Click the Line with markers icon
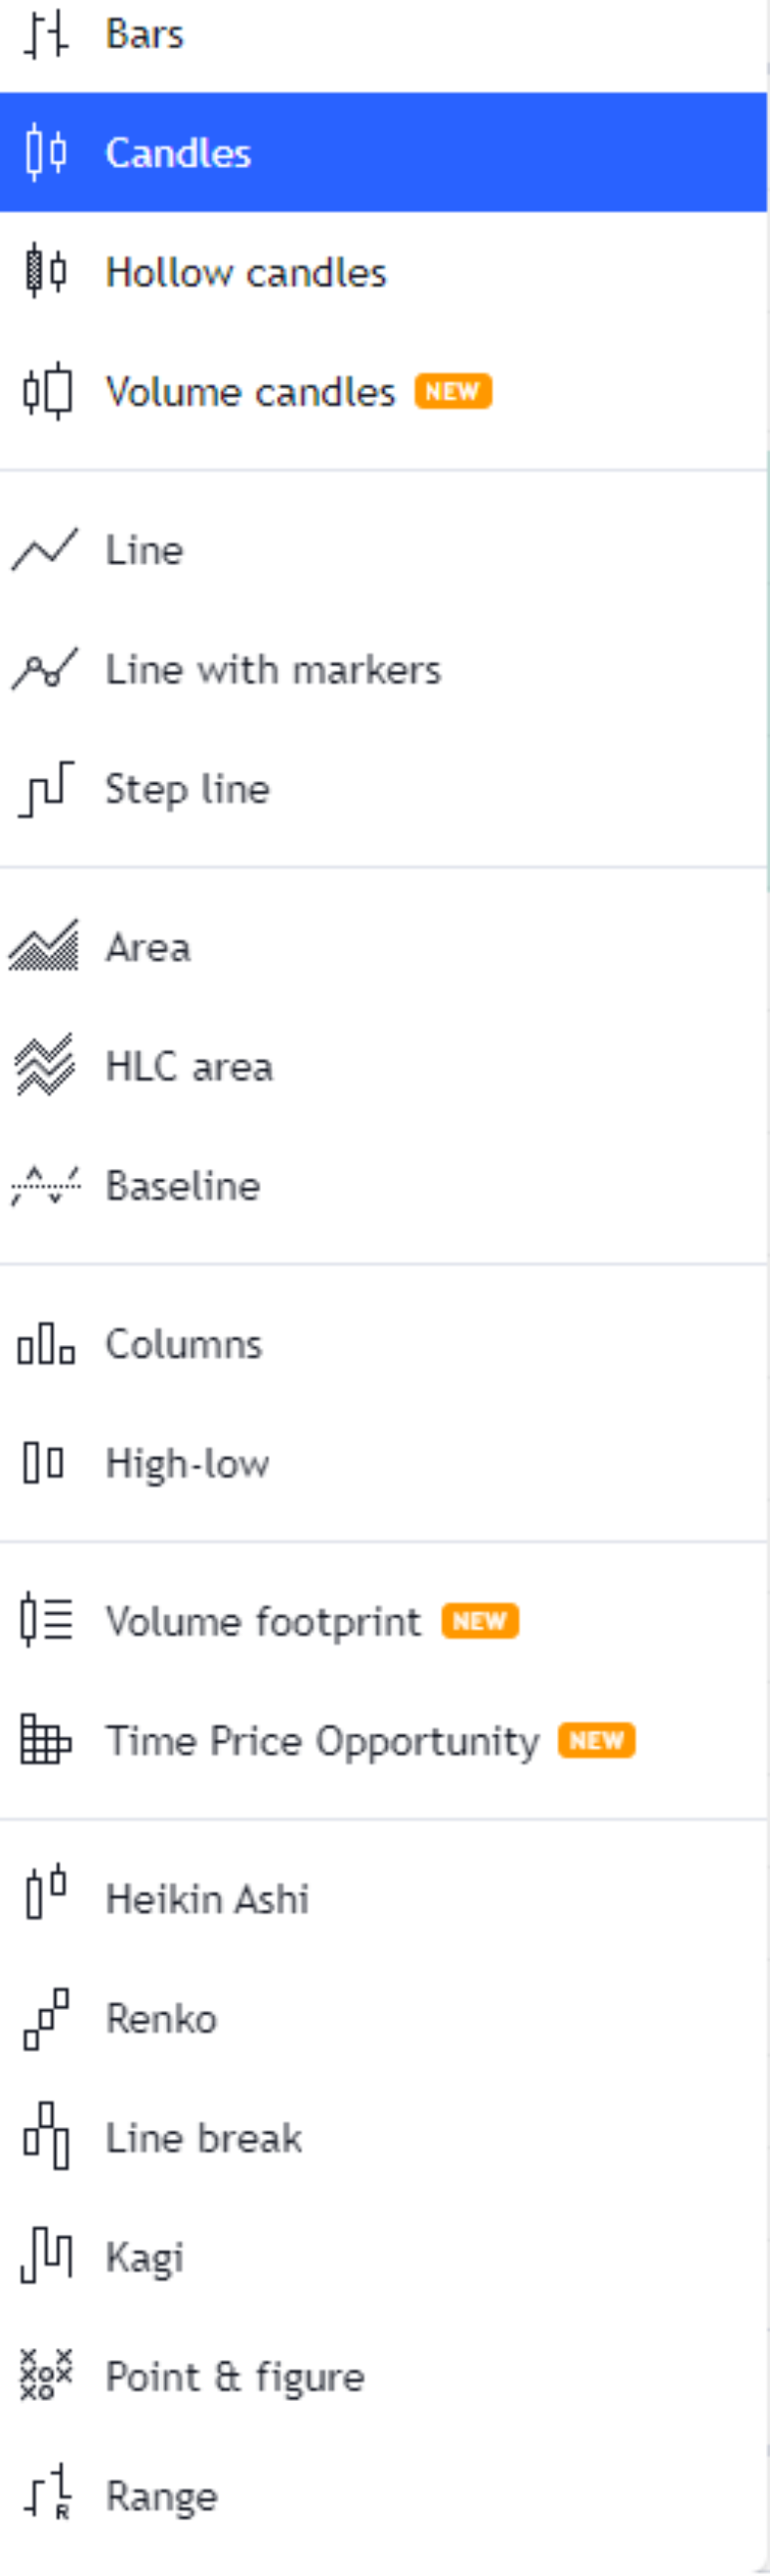The image size is (770, 2576). [45, 669]
